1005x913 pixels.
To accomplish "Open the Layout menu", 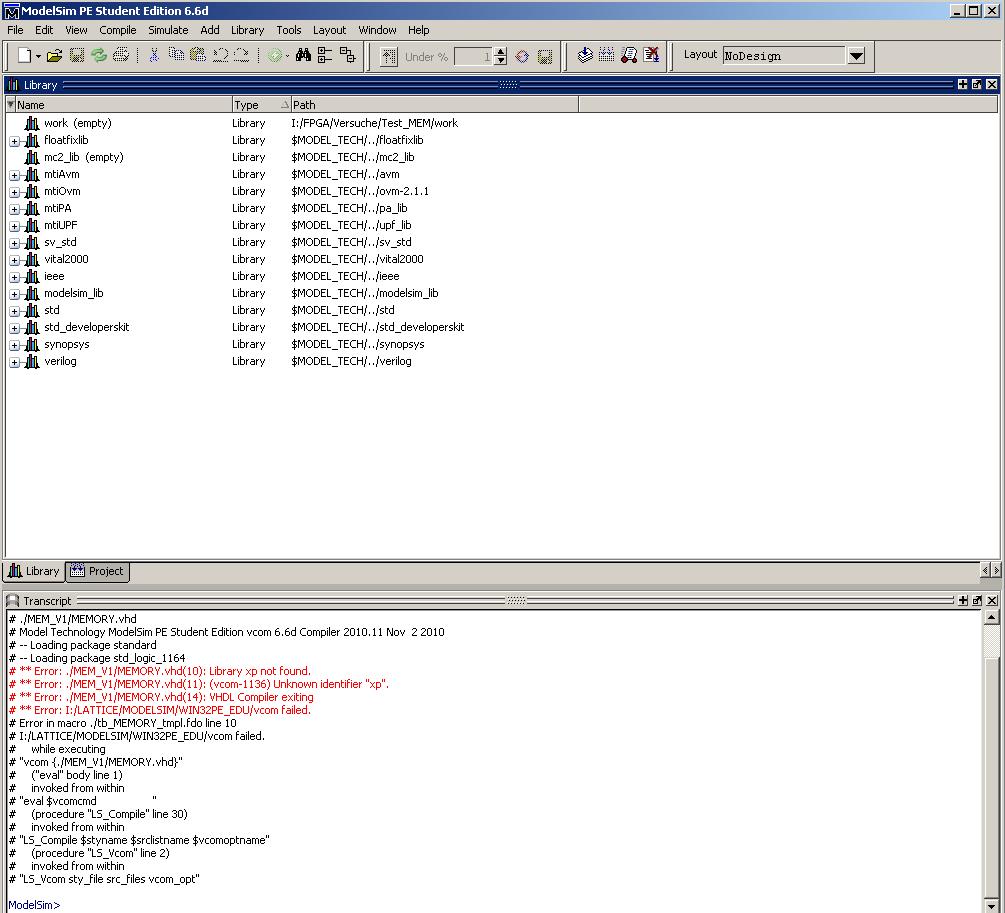I will coord(329,30).
